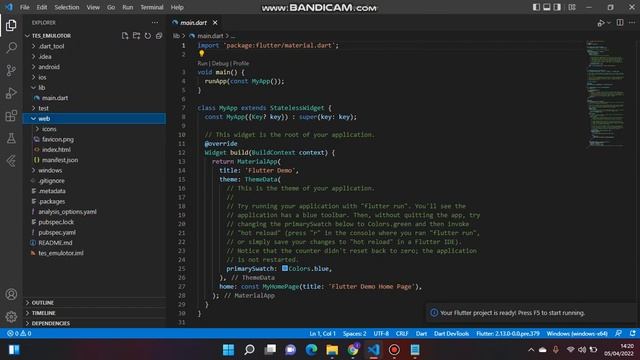
Task: Open Customize Layout button
Action: coord(572,7)
